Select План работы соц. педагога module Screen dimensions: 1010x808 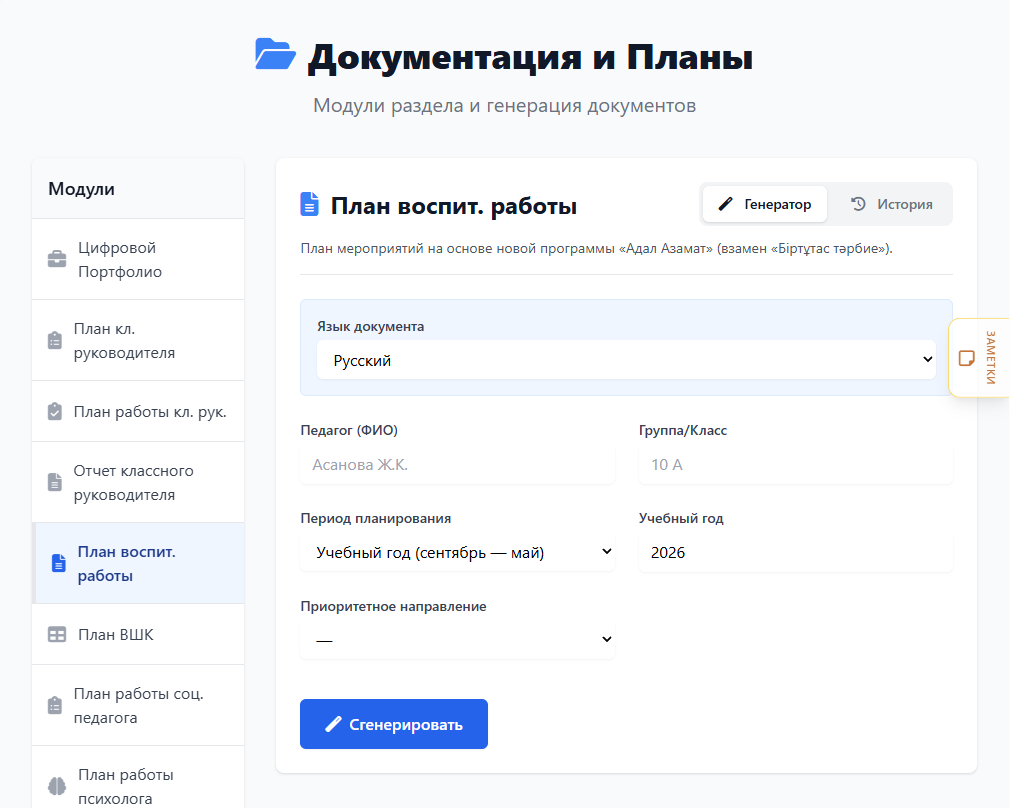coord(138,706)
